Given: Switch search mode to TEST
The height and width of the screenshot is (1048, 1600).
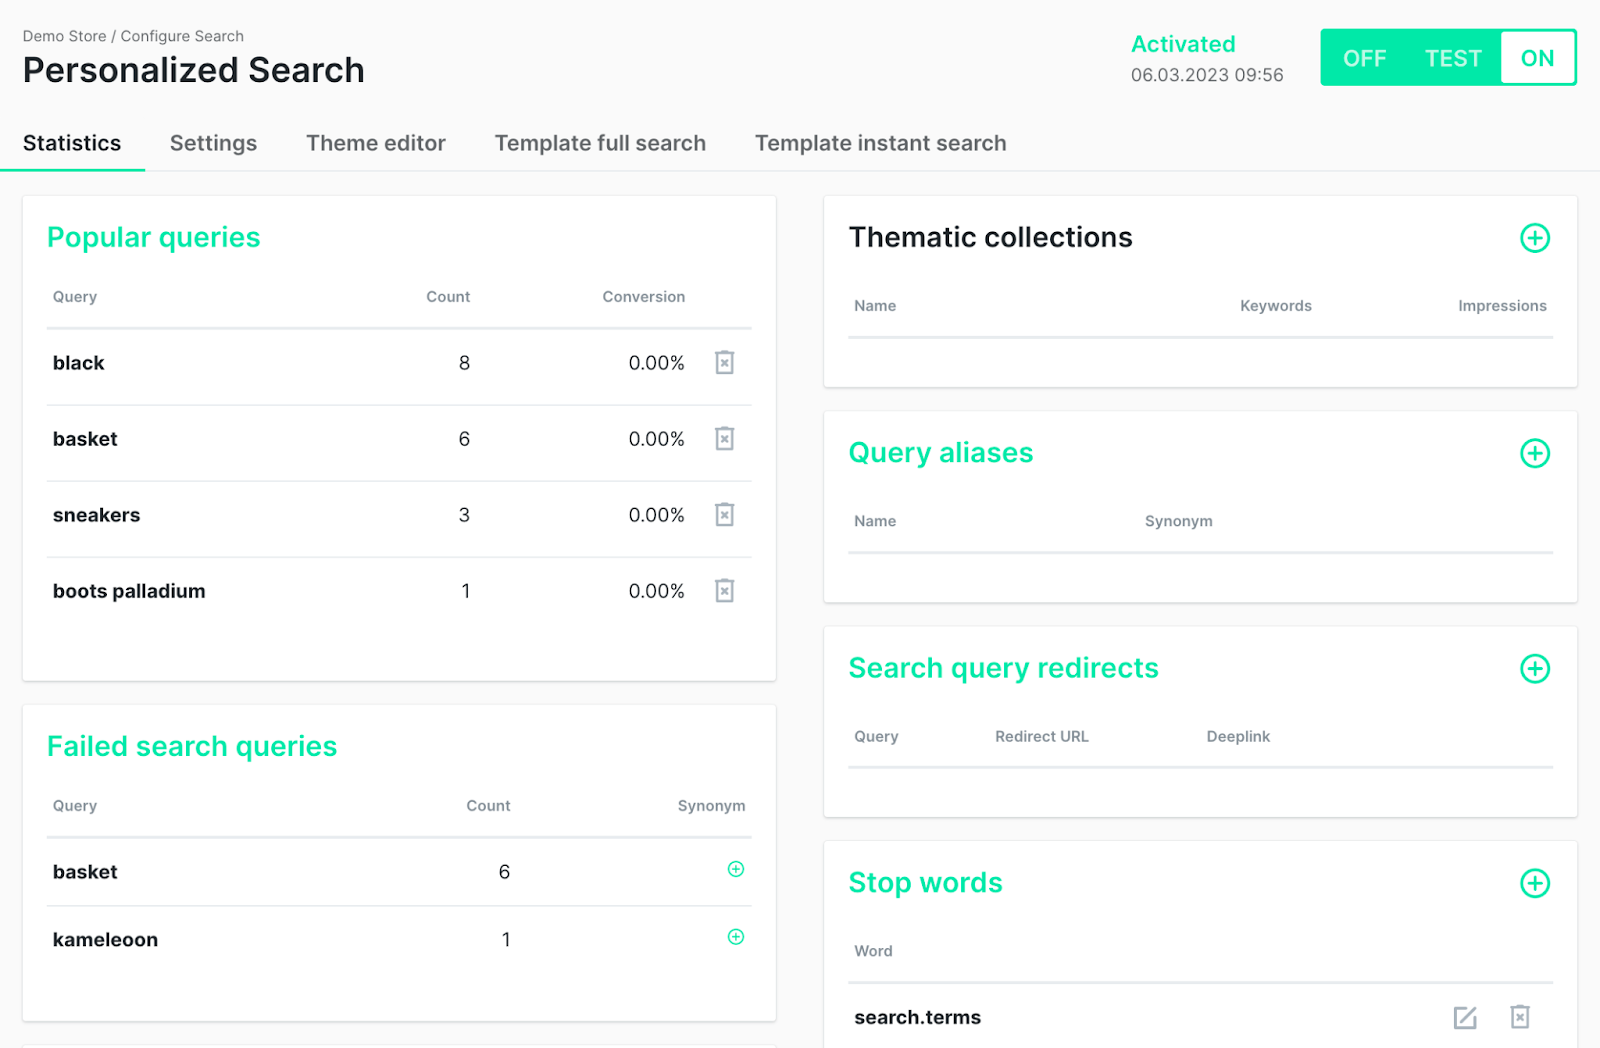Looking at the screenshot, I should pos(1452,58).
